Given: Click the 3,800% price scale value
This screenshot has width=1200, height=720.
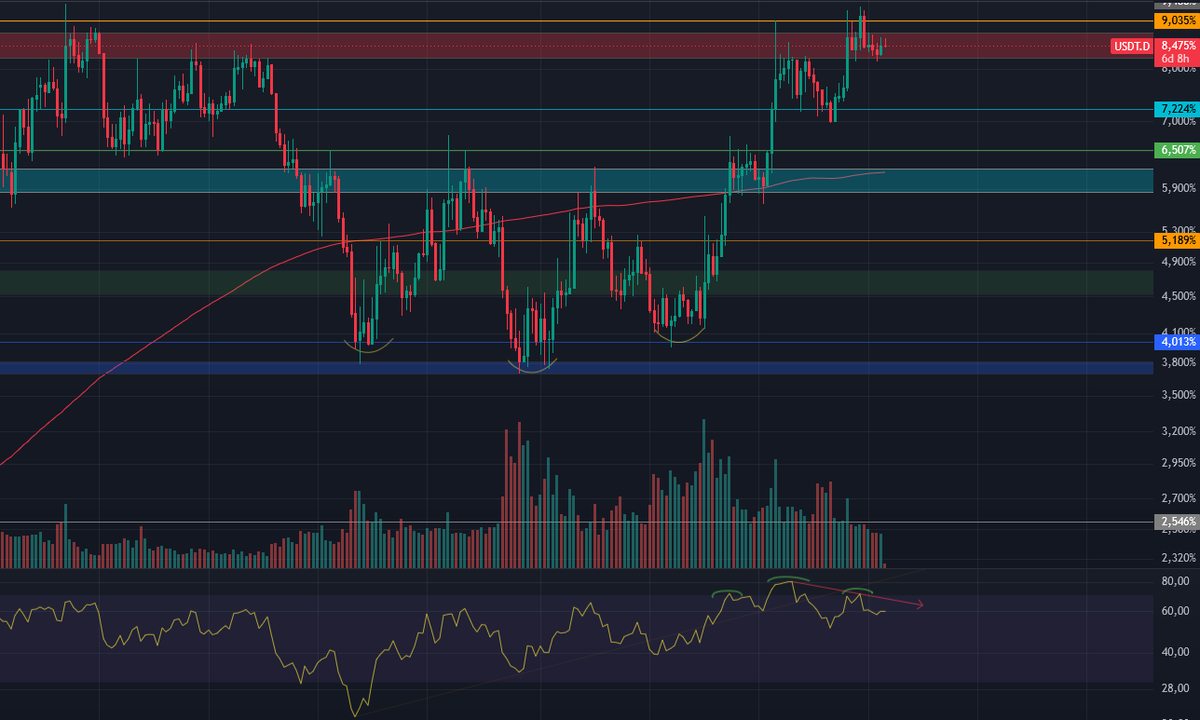Looking at the screenshot, I should pos(1178,361).
